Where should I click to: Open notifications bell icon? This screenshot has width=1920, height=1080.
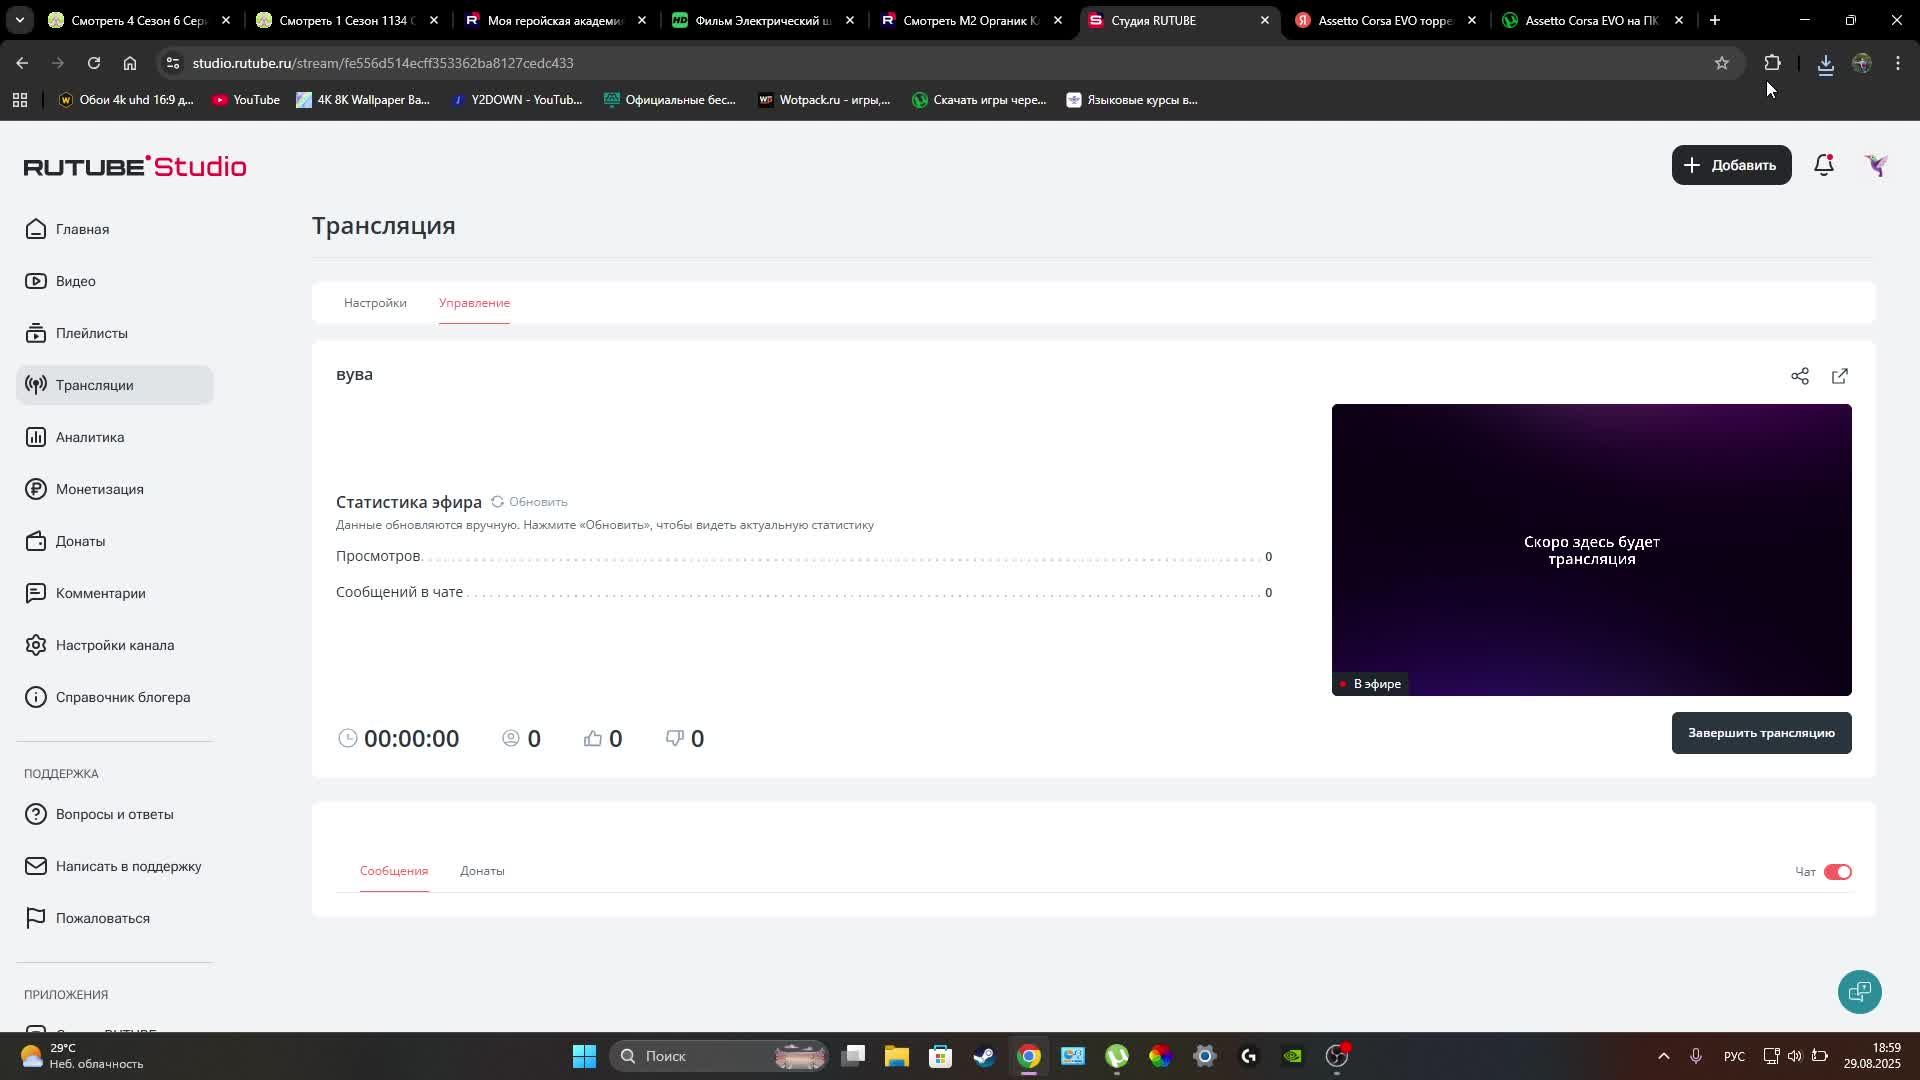(1823, 165)
